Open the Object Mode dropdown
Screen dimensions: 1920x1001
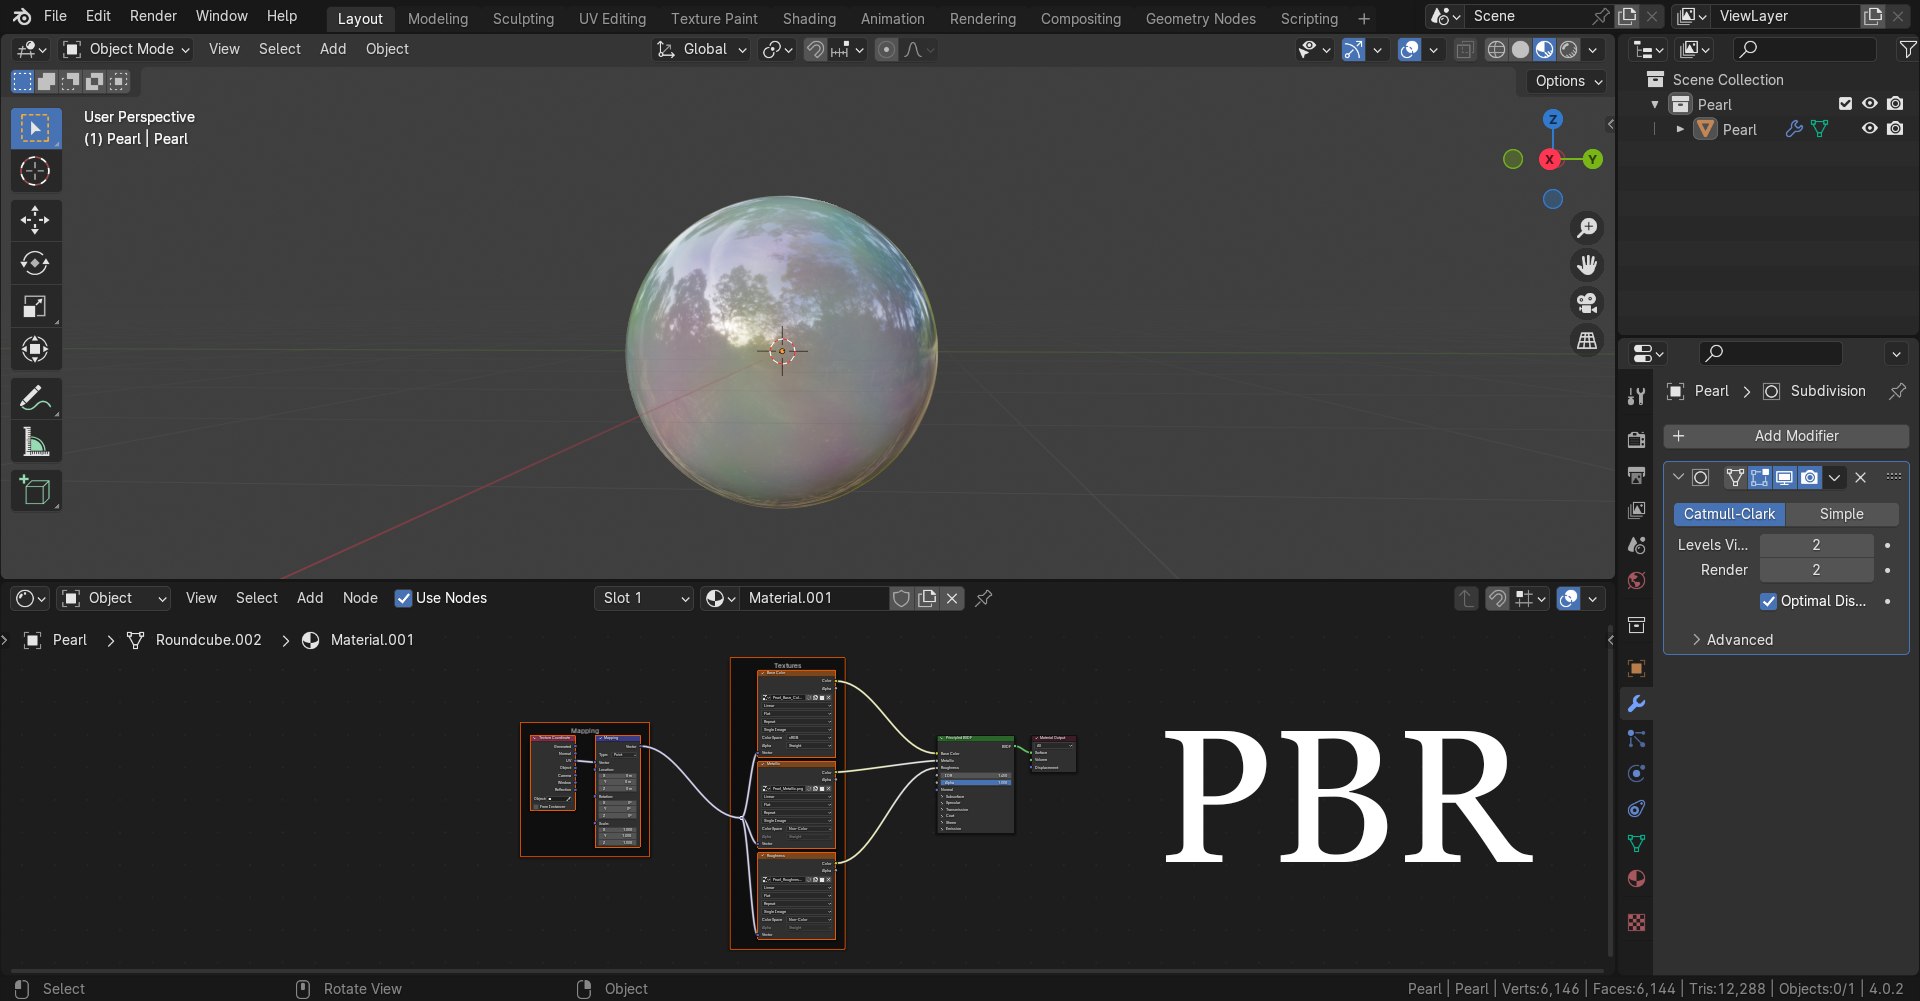tap(125, 49)
